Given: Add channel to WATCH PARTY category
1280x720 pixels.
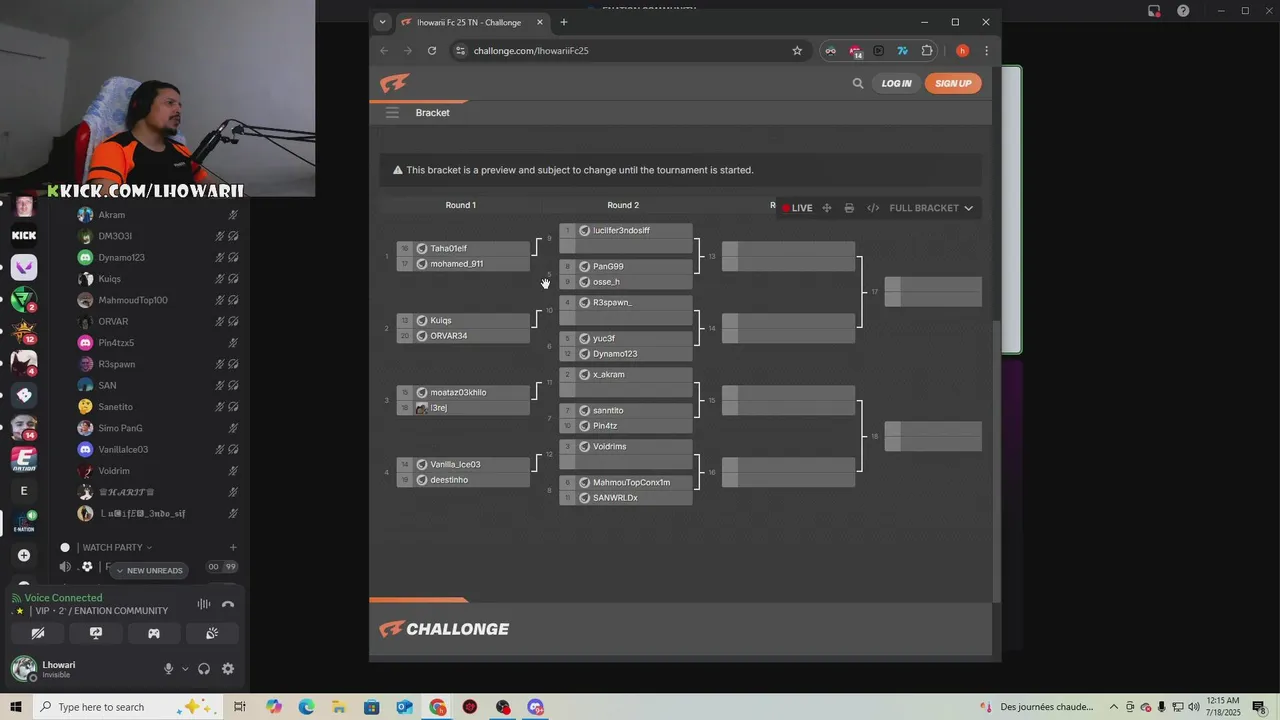Looking at the screenshot, I should pyautogui.click(x=233, y=548).
